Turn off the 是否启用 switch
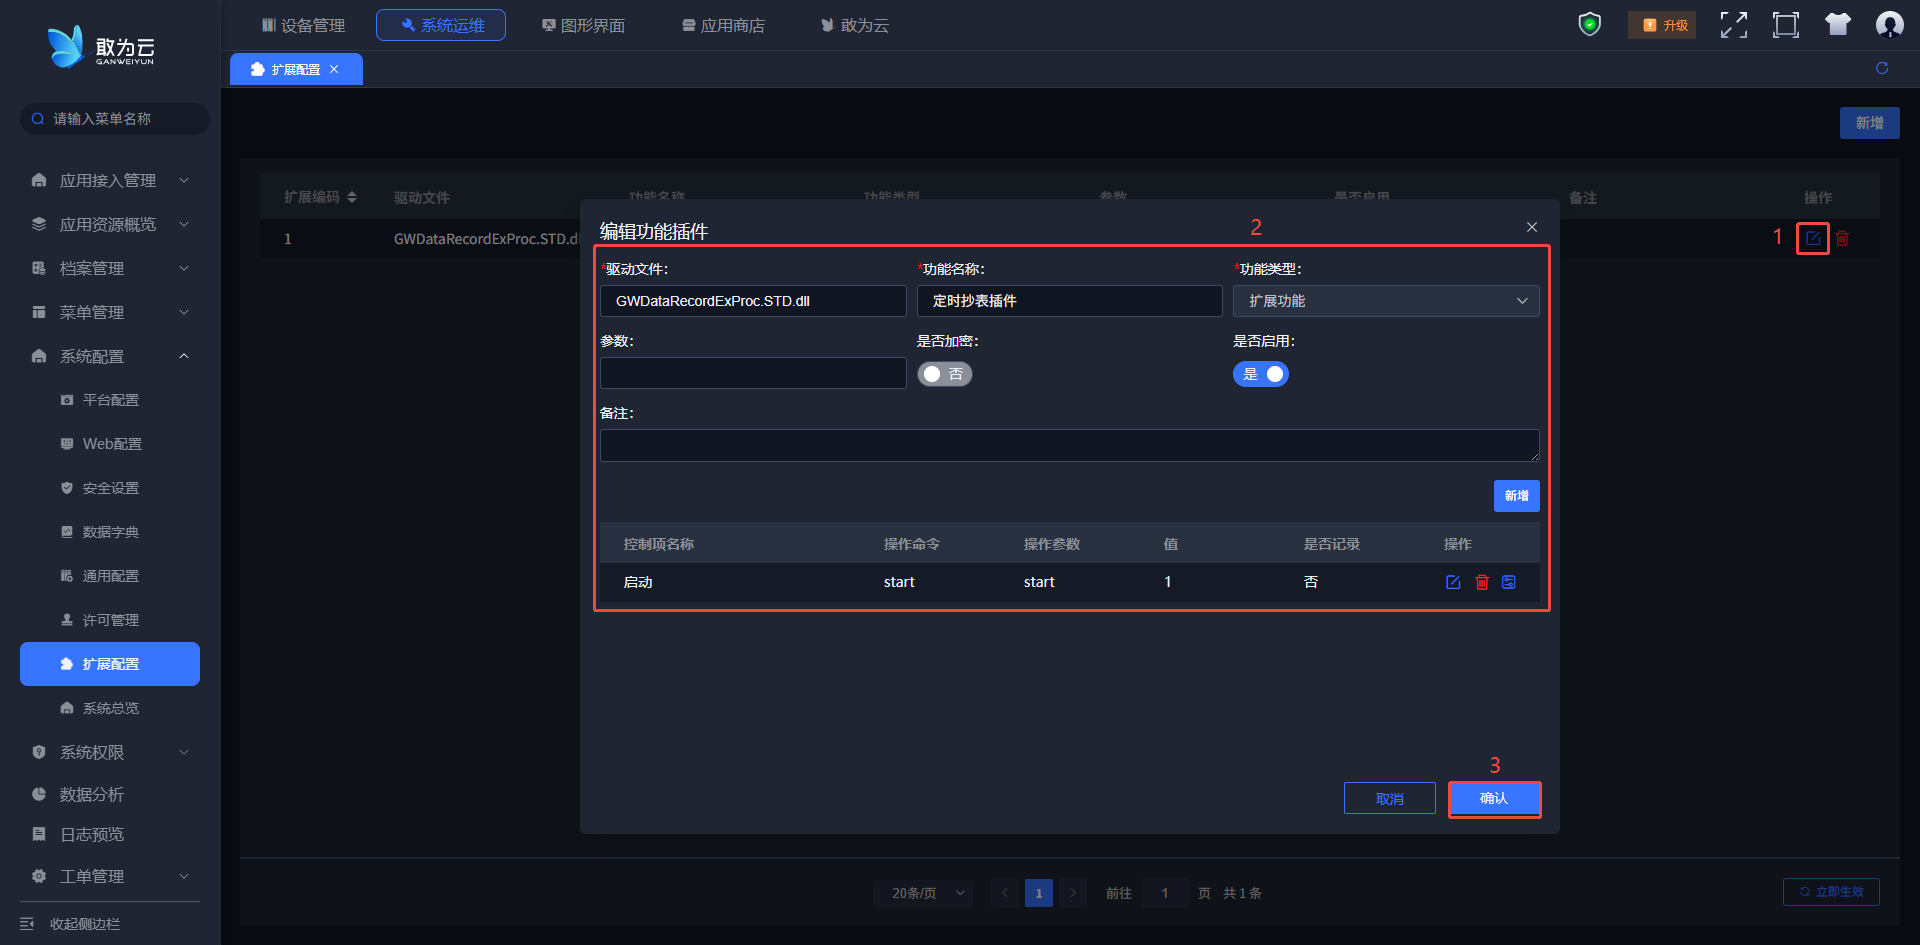1920x945 pixels. (1260, 374)
